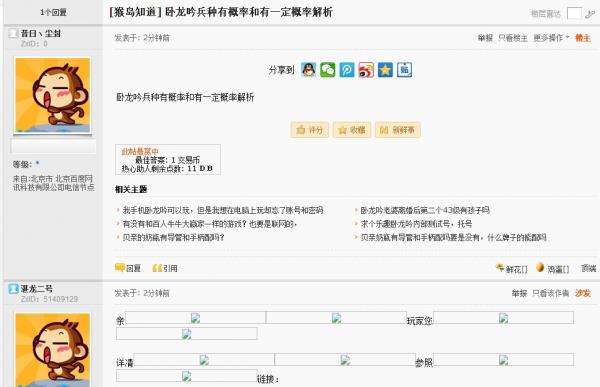600x387 pixels.
Task: Click the broken image after 玩家您
Action: coord(503,318)
